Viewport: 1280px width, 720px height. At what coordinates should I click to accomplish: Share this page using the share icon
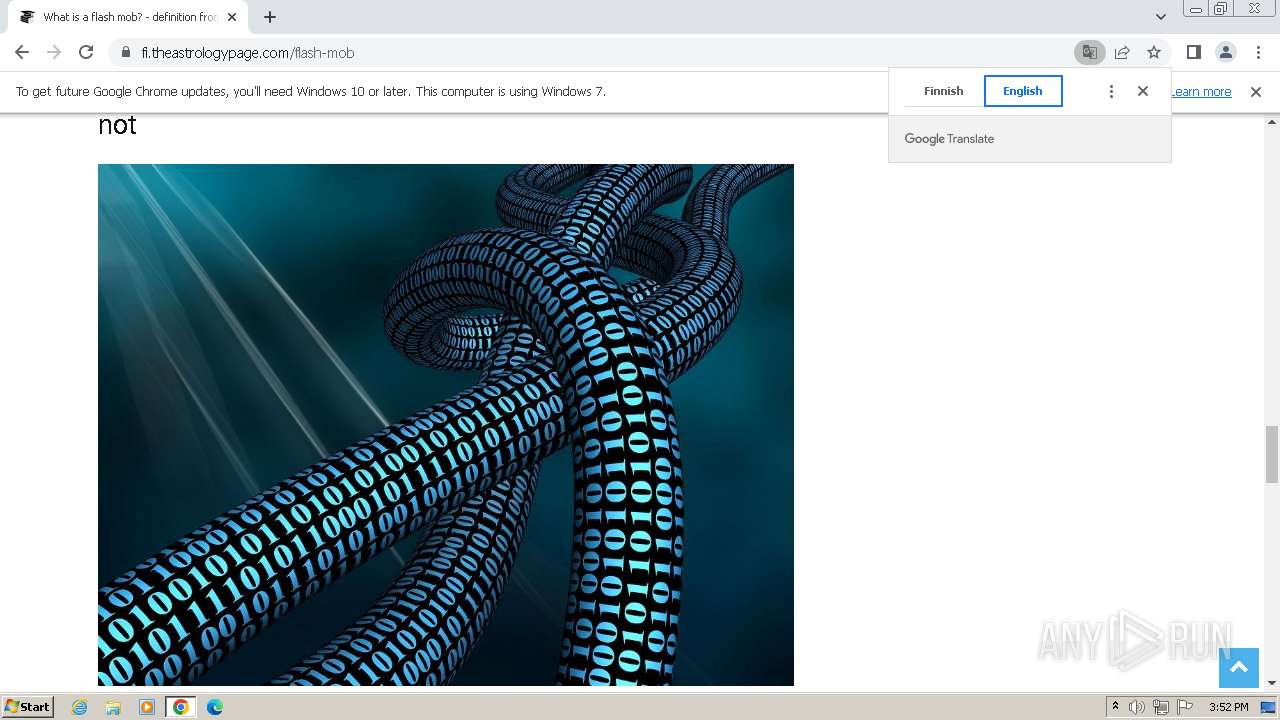coord(1122,52)
